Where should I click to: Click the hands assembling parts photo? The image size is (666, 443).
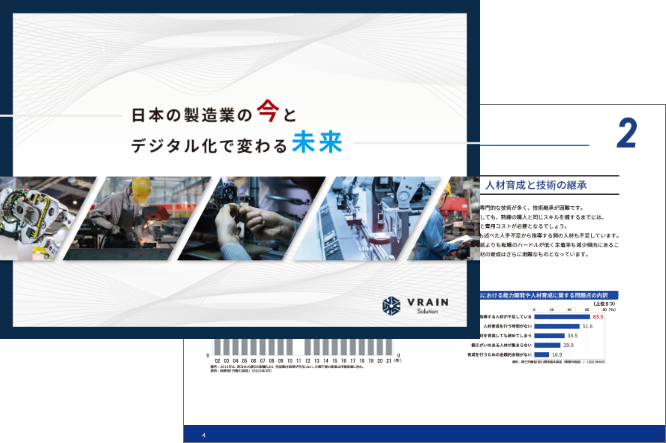point(251,218)
